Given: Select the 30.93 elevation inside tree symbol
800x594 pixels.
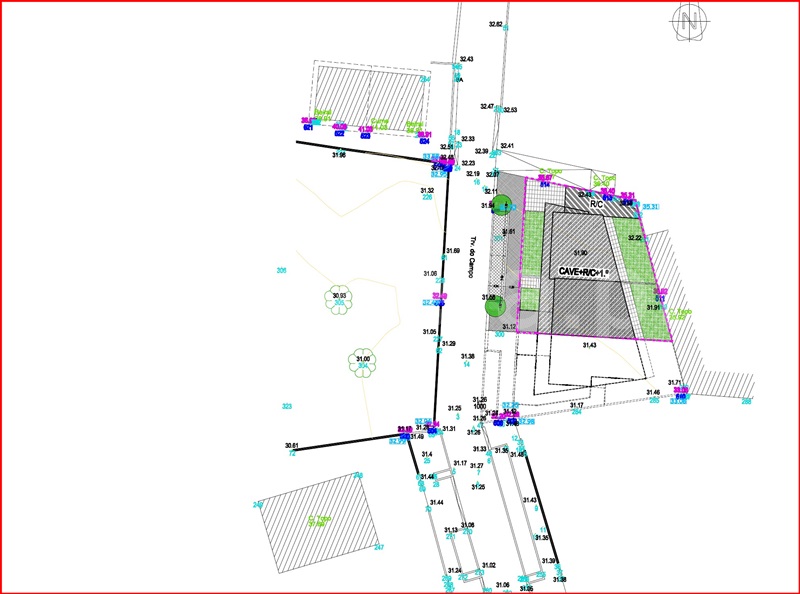Looking at the screenshot, I should click(339, 295).
